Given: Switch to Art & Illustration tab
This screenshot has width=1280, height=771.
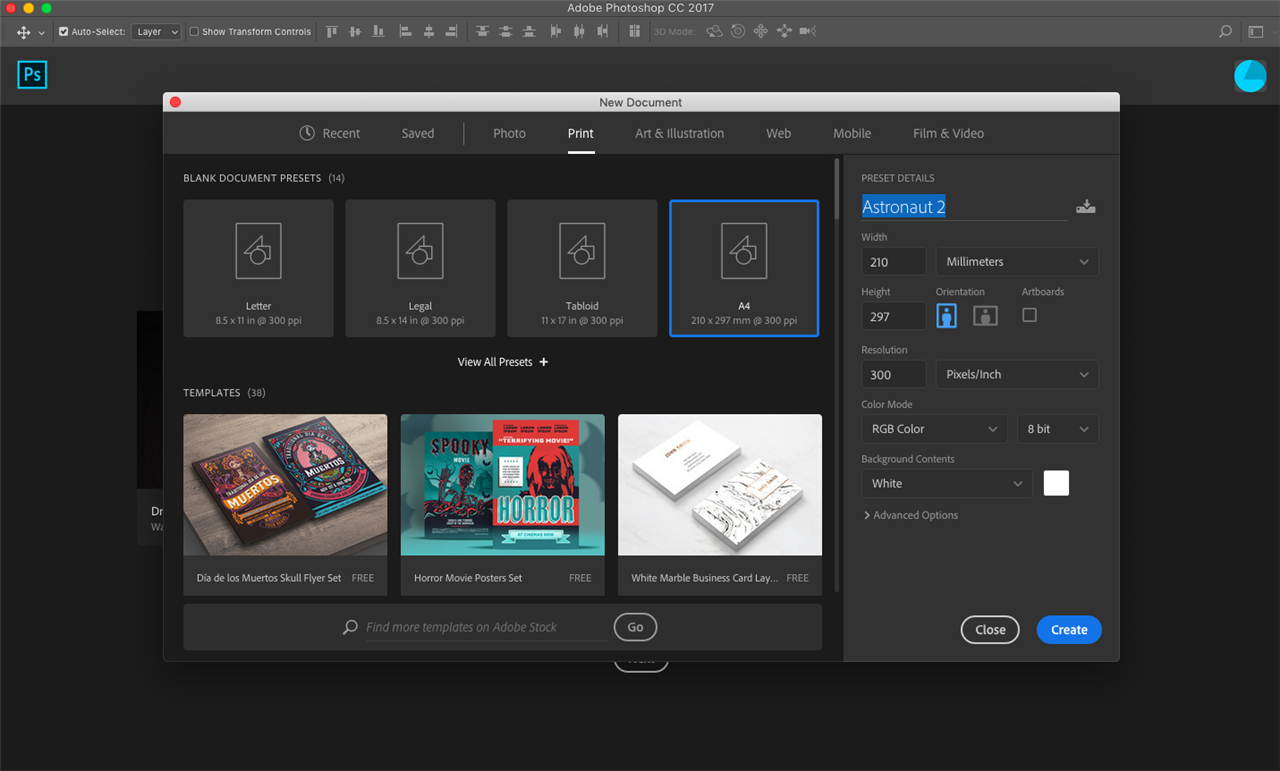Looking at the screenshot, I should pyautogui.click(x=680, y=133).
